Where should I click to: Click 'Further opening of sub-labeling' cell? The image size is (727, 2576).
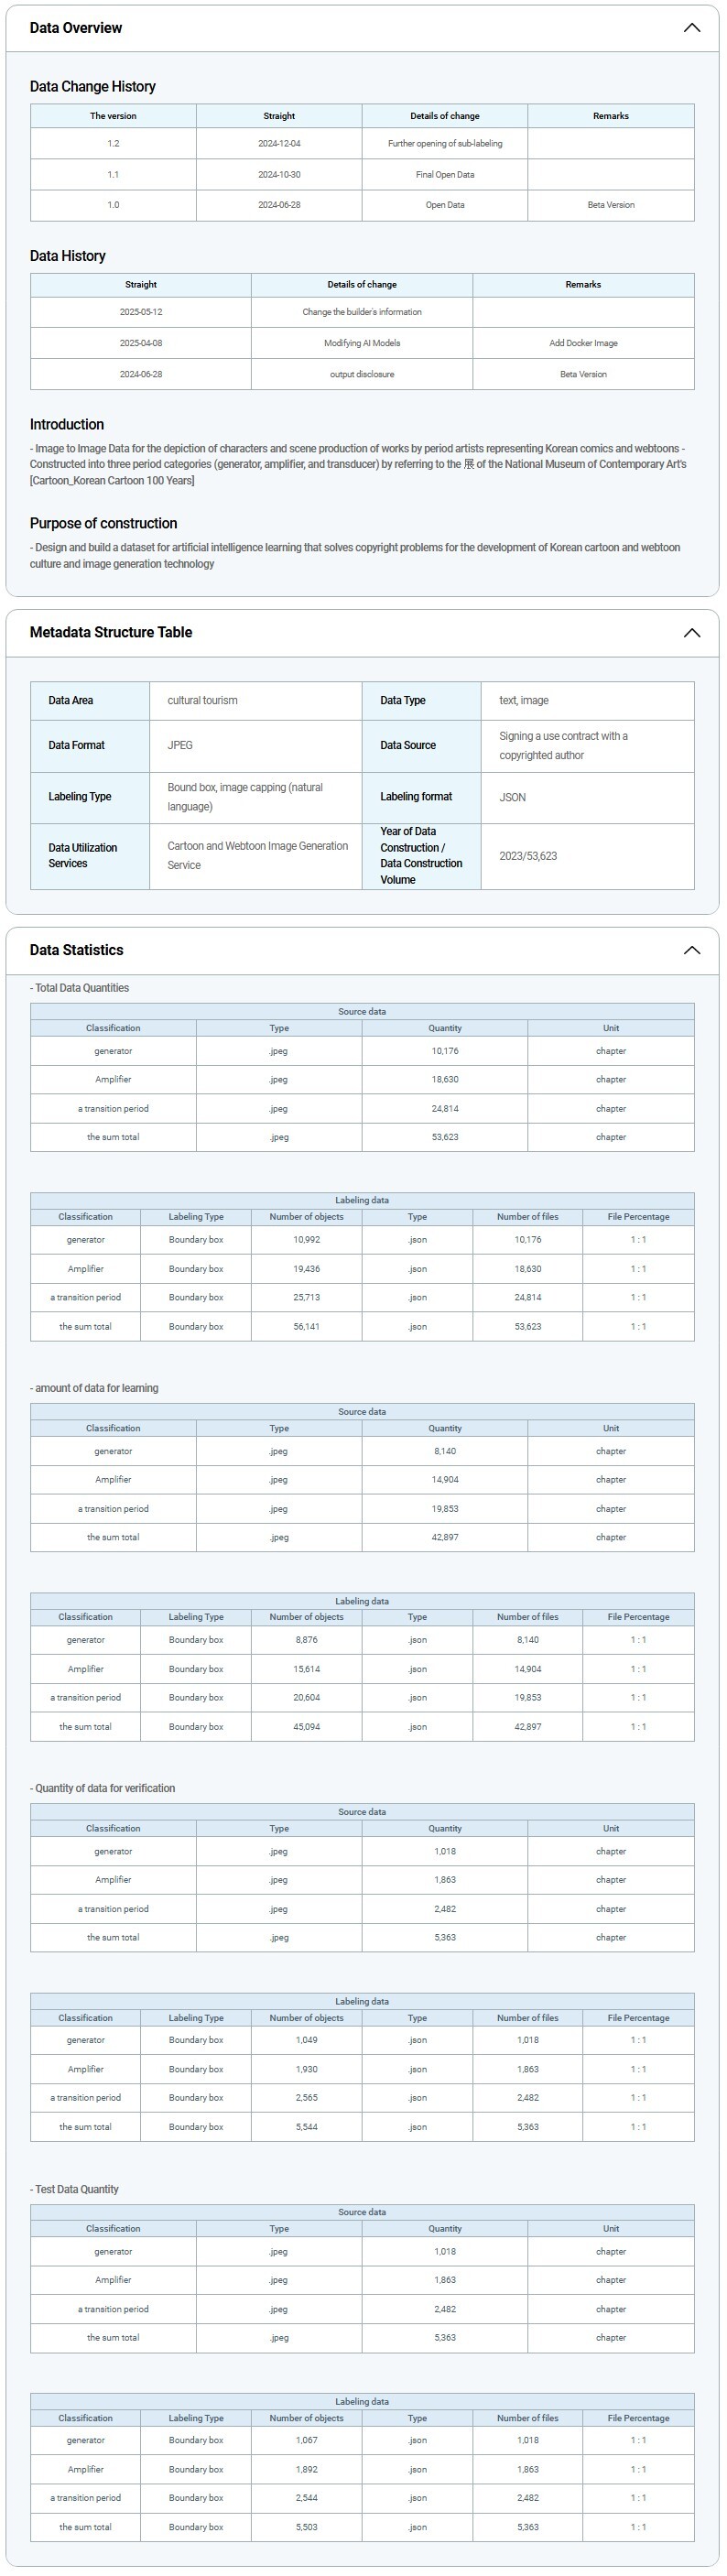[445, 144]
